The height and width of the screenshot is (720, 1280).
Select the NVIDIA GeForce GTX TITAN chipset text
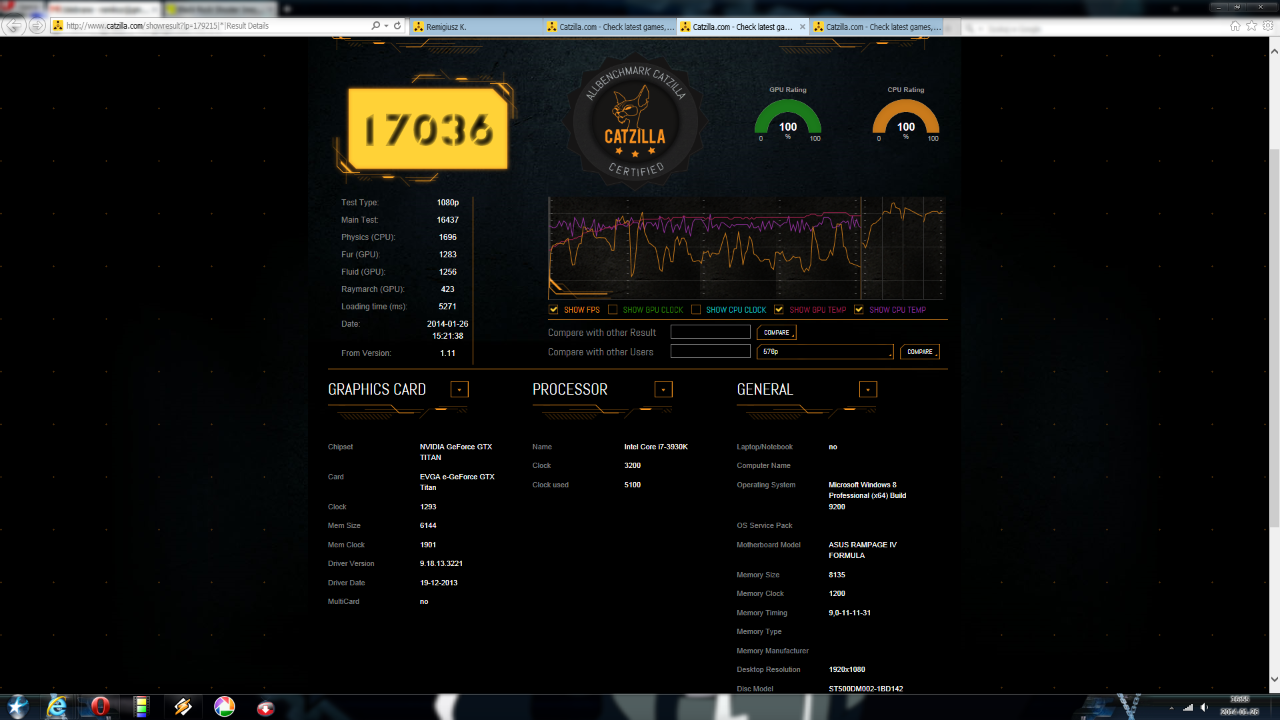click(456, 452)
